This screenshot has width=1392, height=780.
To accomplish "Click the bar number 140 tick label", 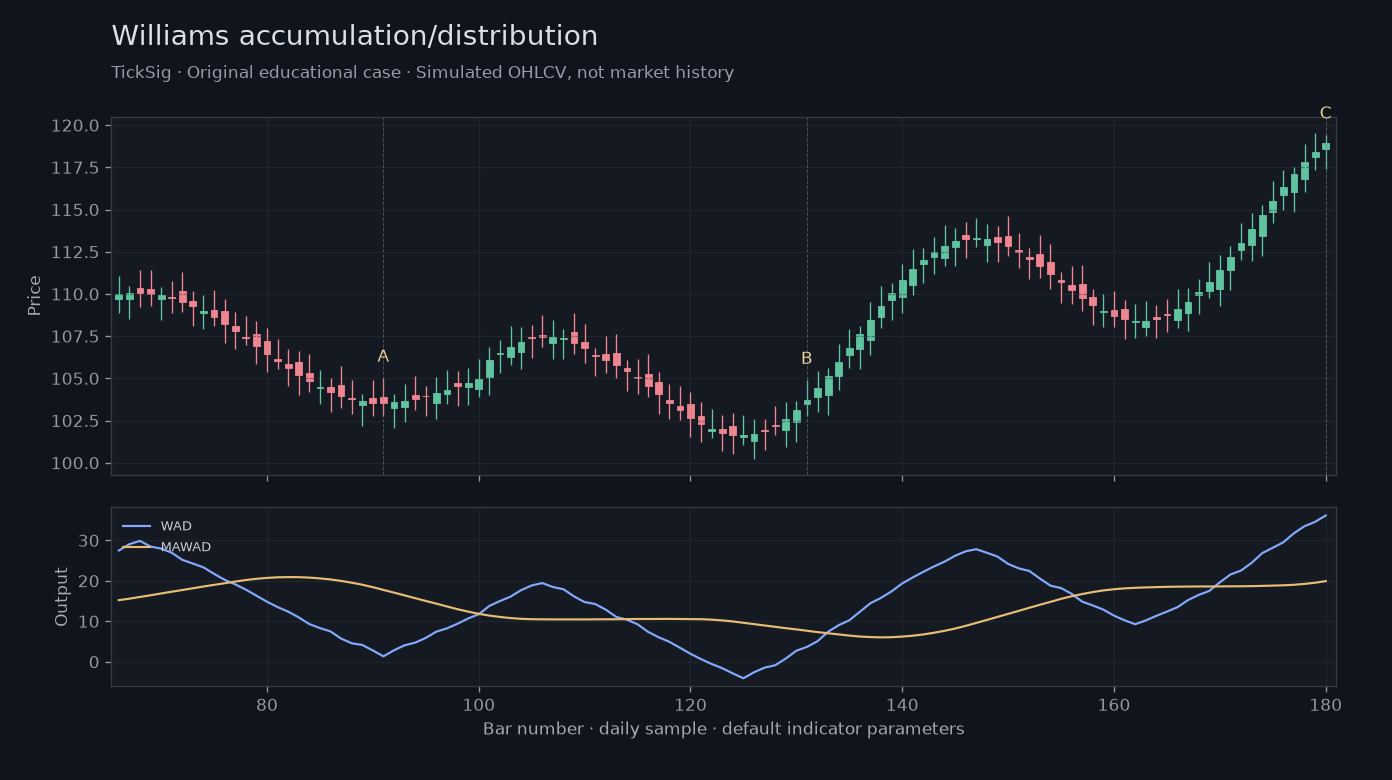I will click(x=902, y=703).
